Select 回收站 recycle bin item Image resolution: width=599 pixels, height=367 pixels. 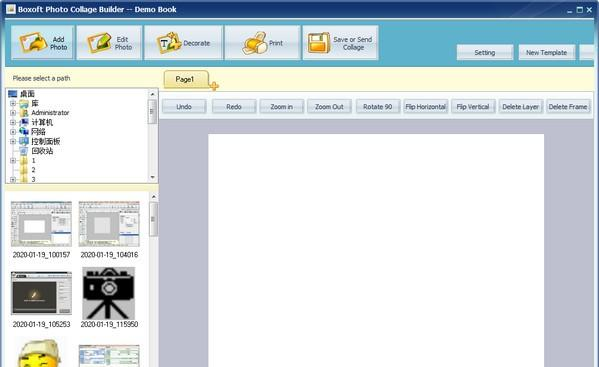click(x=36, y=151)
